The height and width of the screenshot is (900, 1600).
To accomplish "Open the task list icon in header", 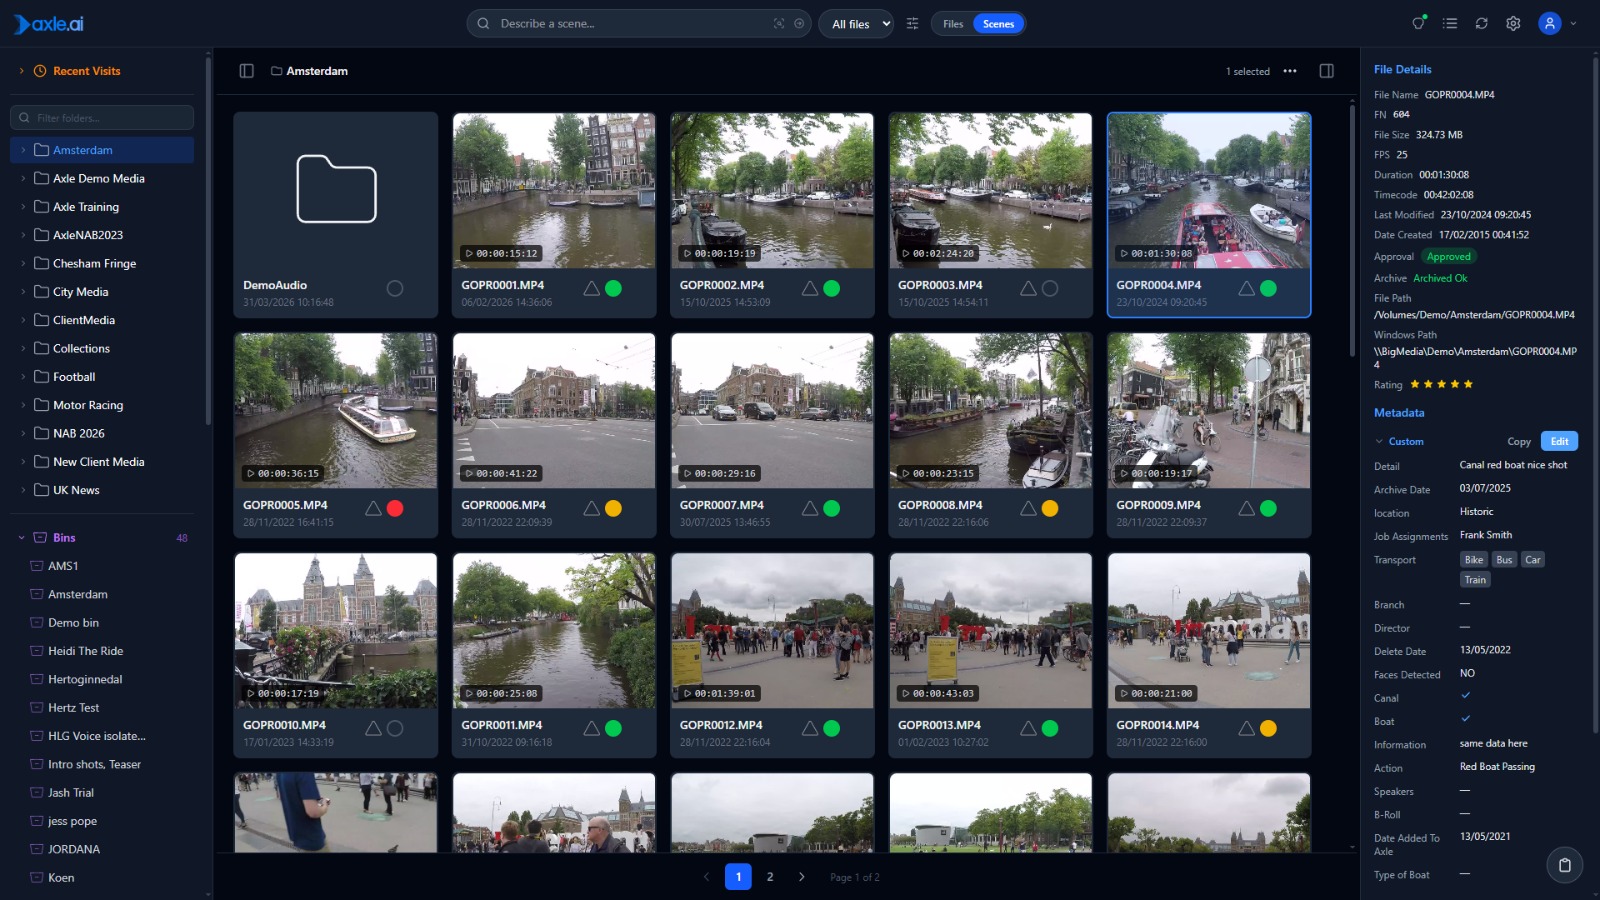I will click(1450, 23).
